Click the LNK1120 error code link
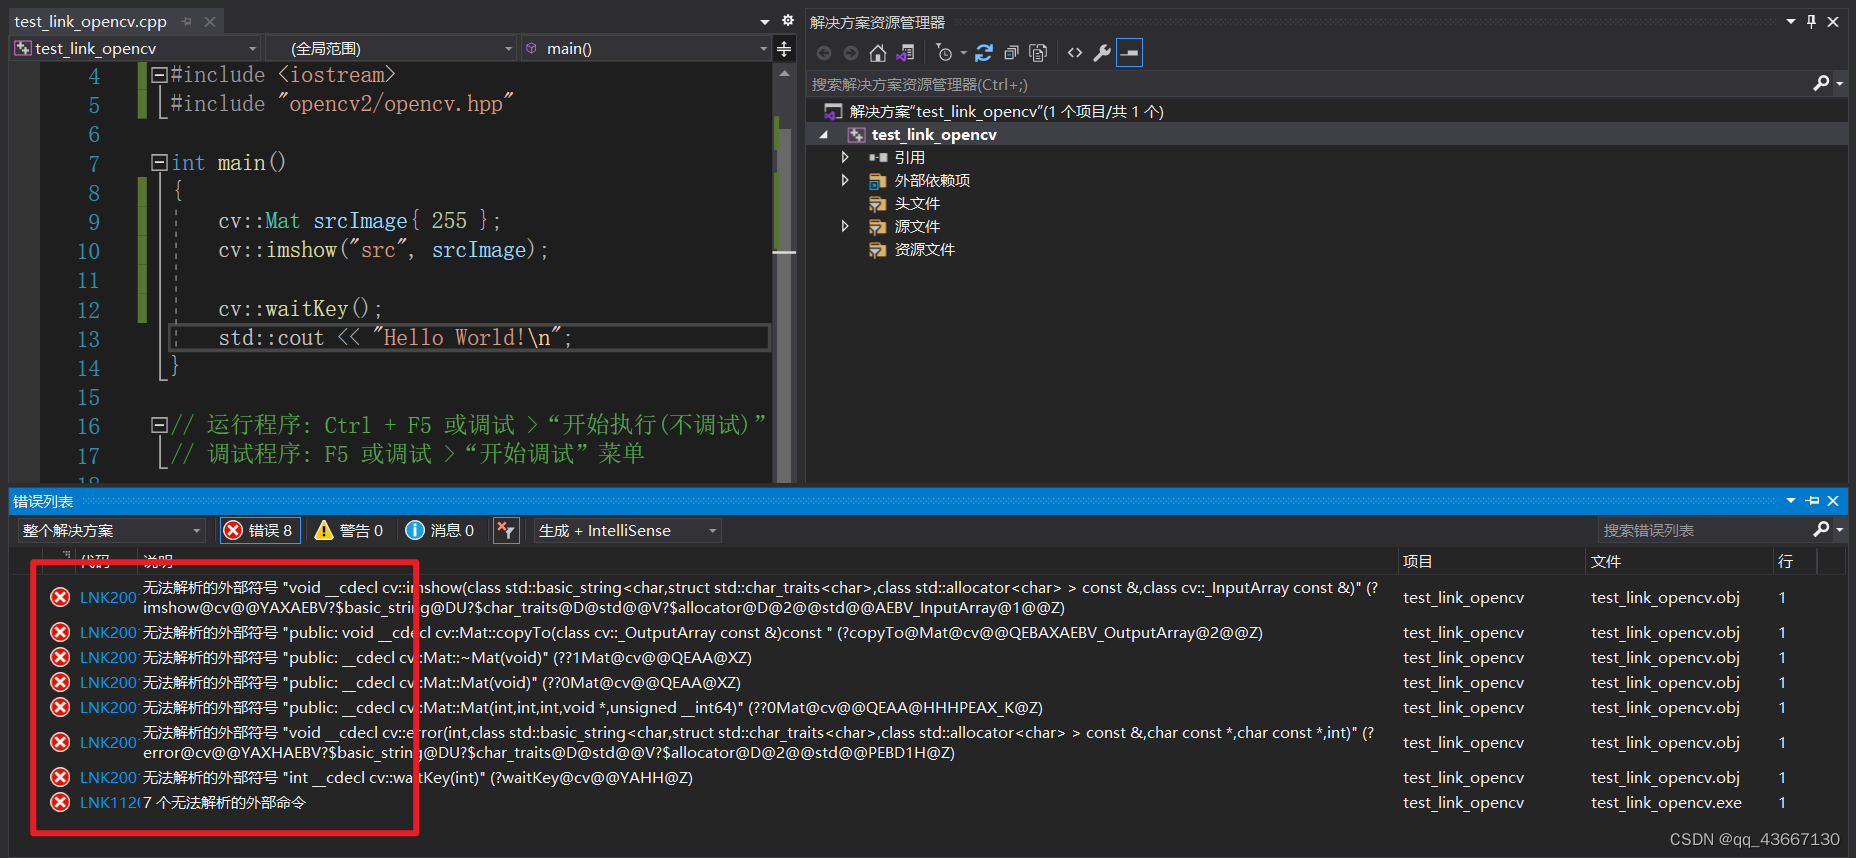The image size is (1856, 858). 108,802
